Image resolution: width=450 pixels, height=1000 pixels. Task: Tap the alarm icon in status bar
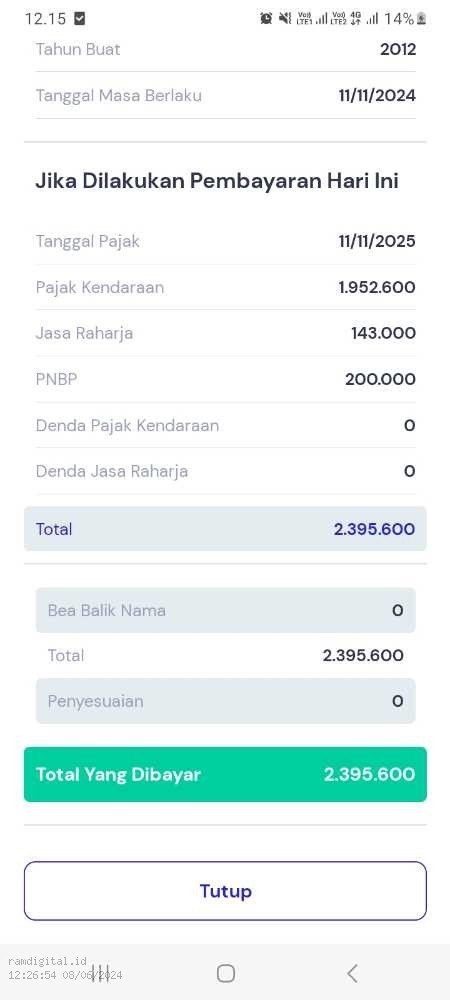click(266, 18)
